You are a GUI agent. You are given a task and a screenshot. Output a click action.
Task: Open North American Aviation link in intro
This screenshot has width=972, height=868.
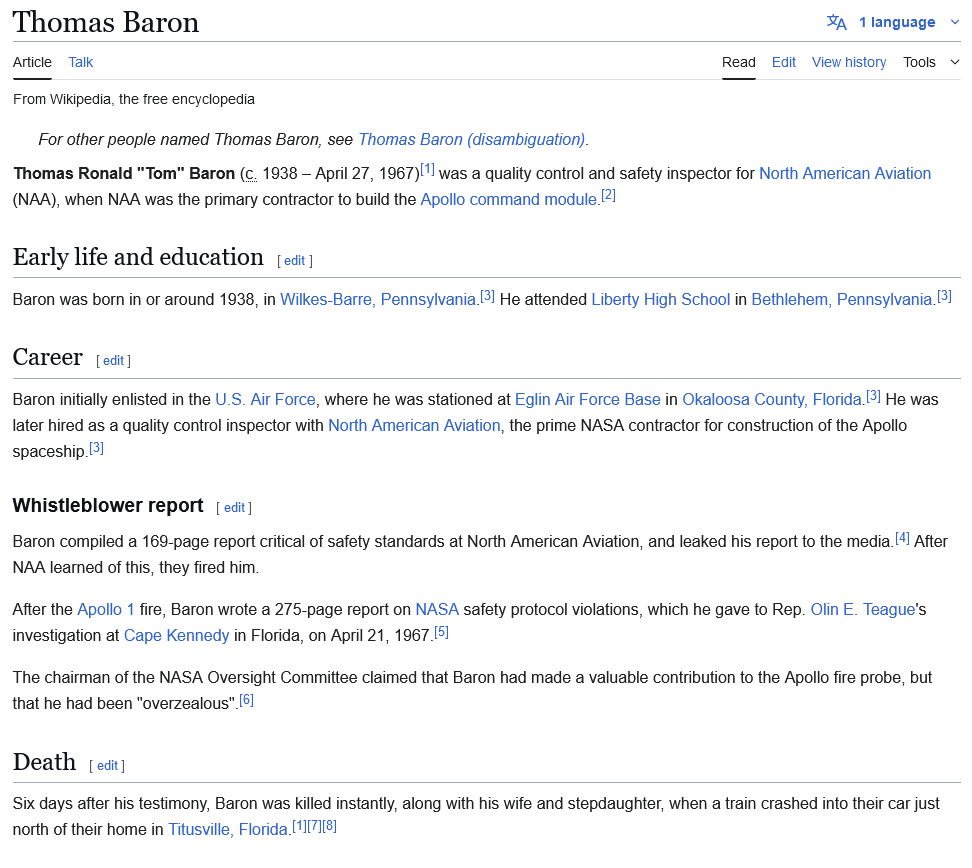click(845, 174)
